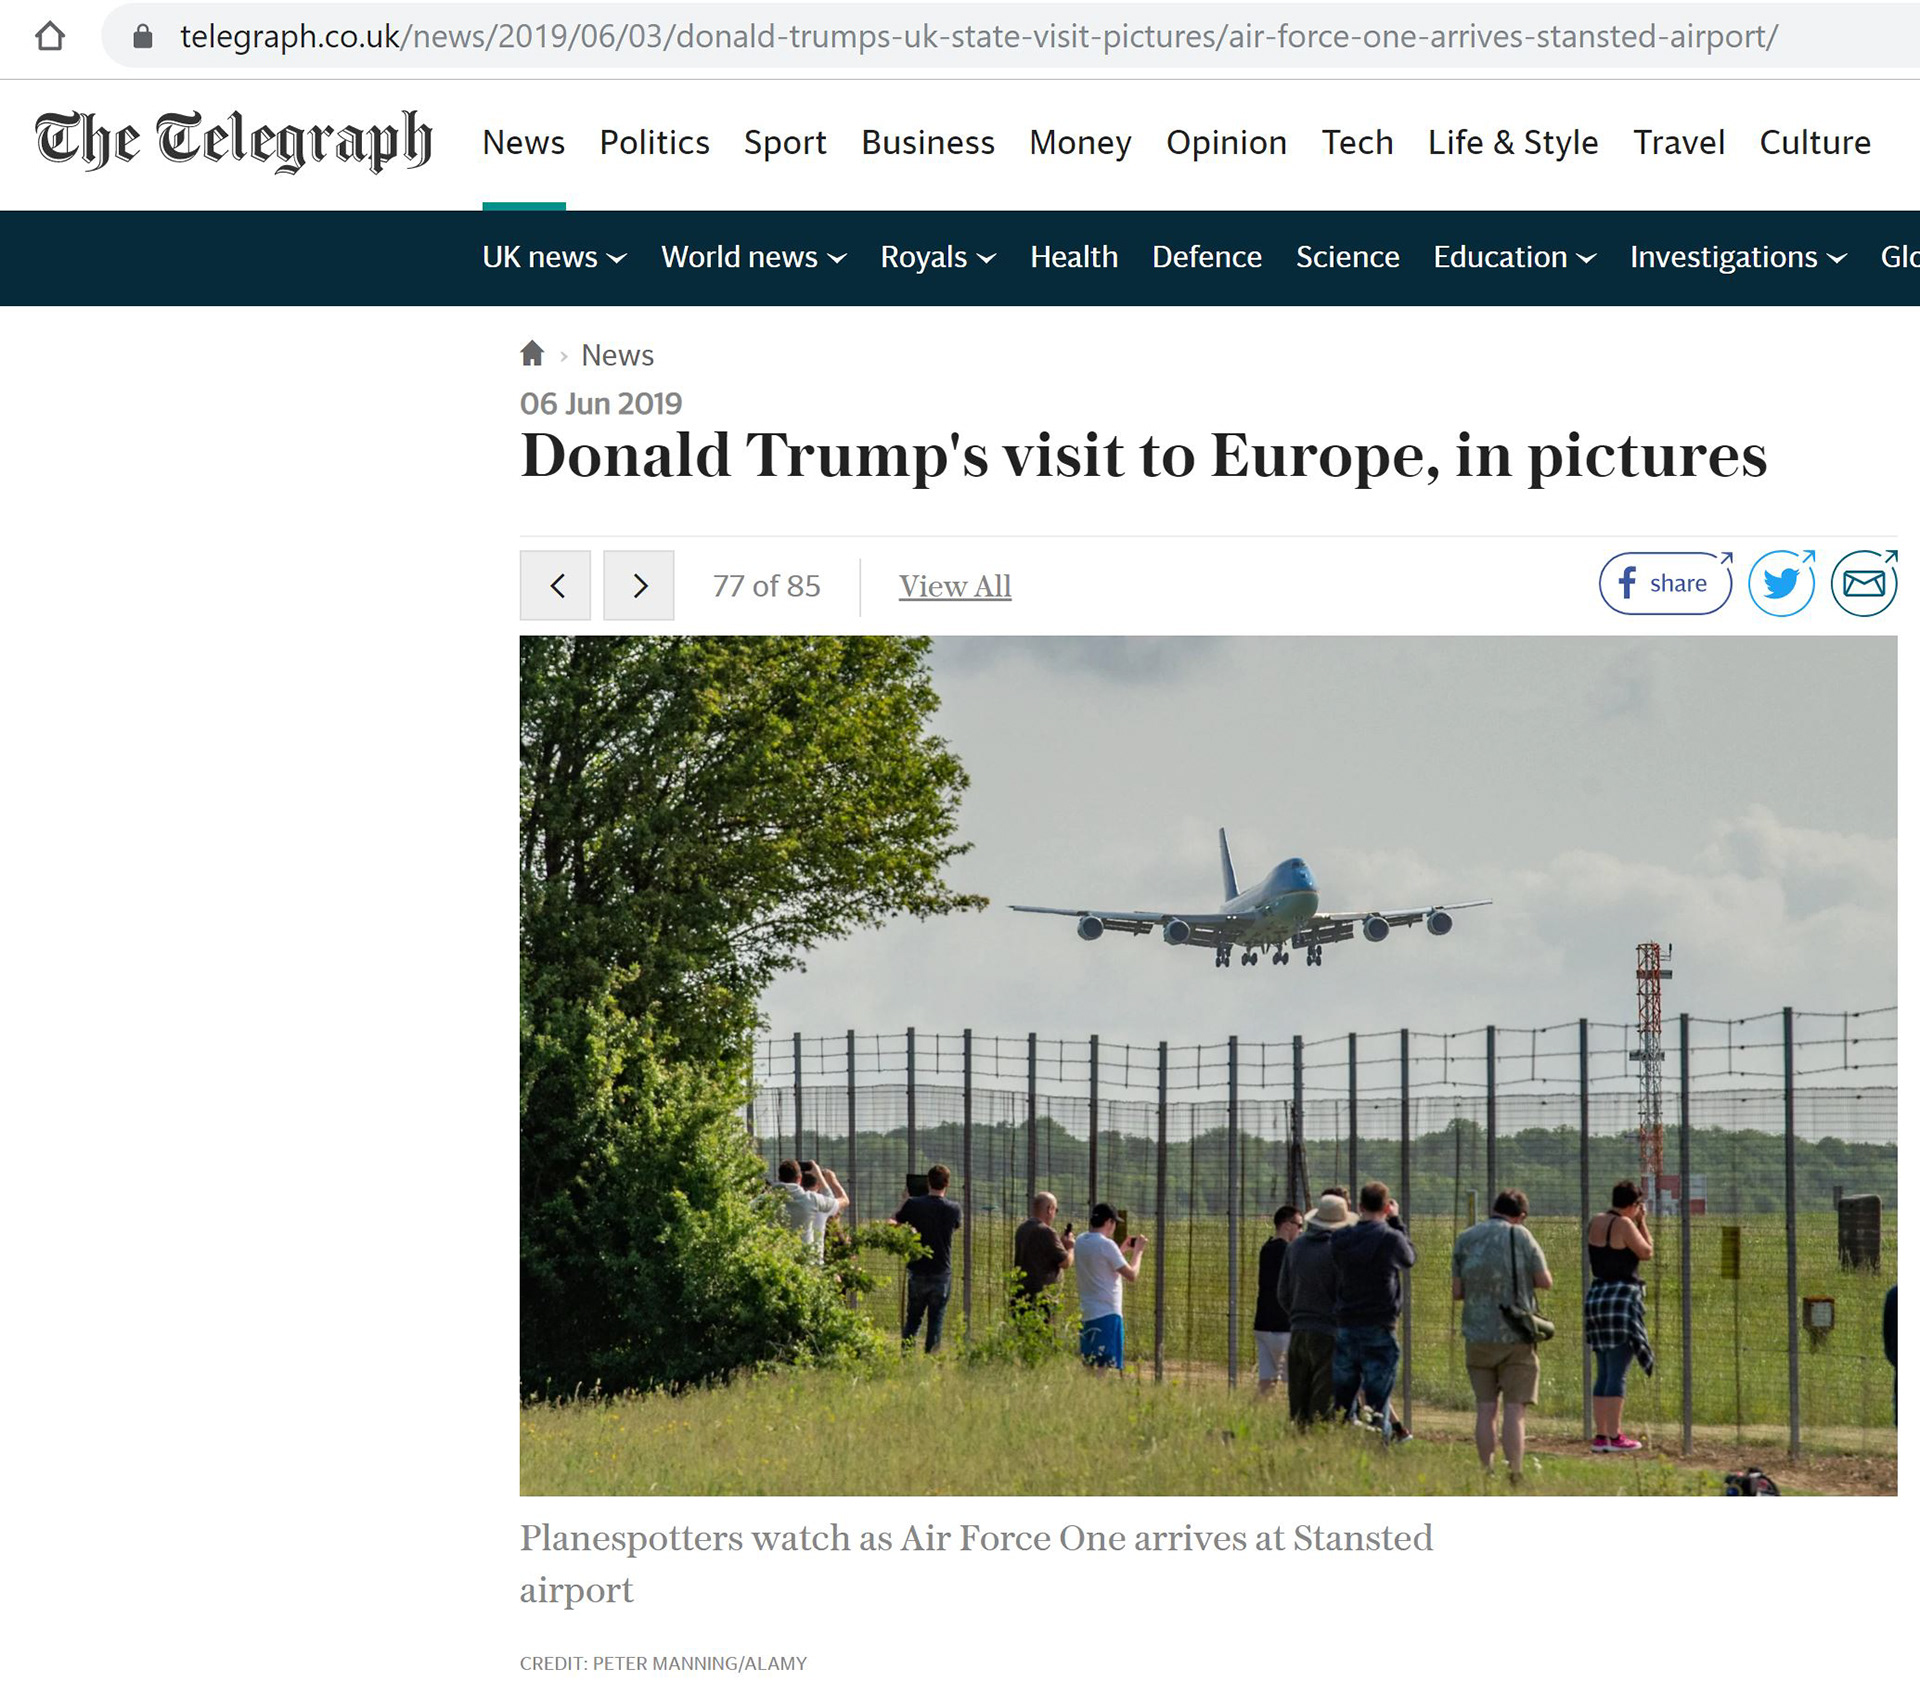This screenshot has width=1920, height=1695.
Task: Click the padlock site security icon
Action: click(143, 37)
